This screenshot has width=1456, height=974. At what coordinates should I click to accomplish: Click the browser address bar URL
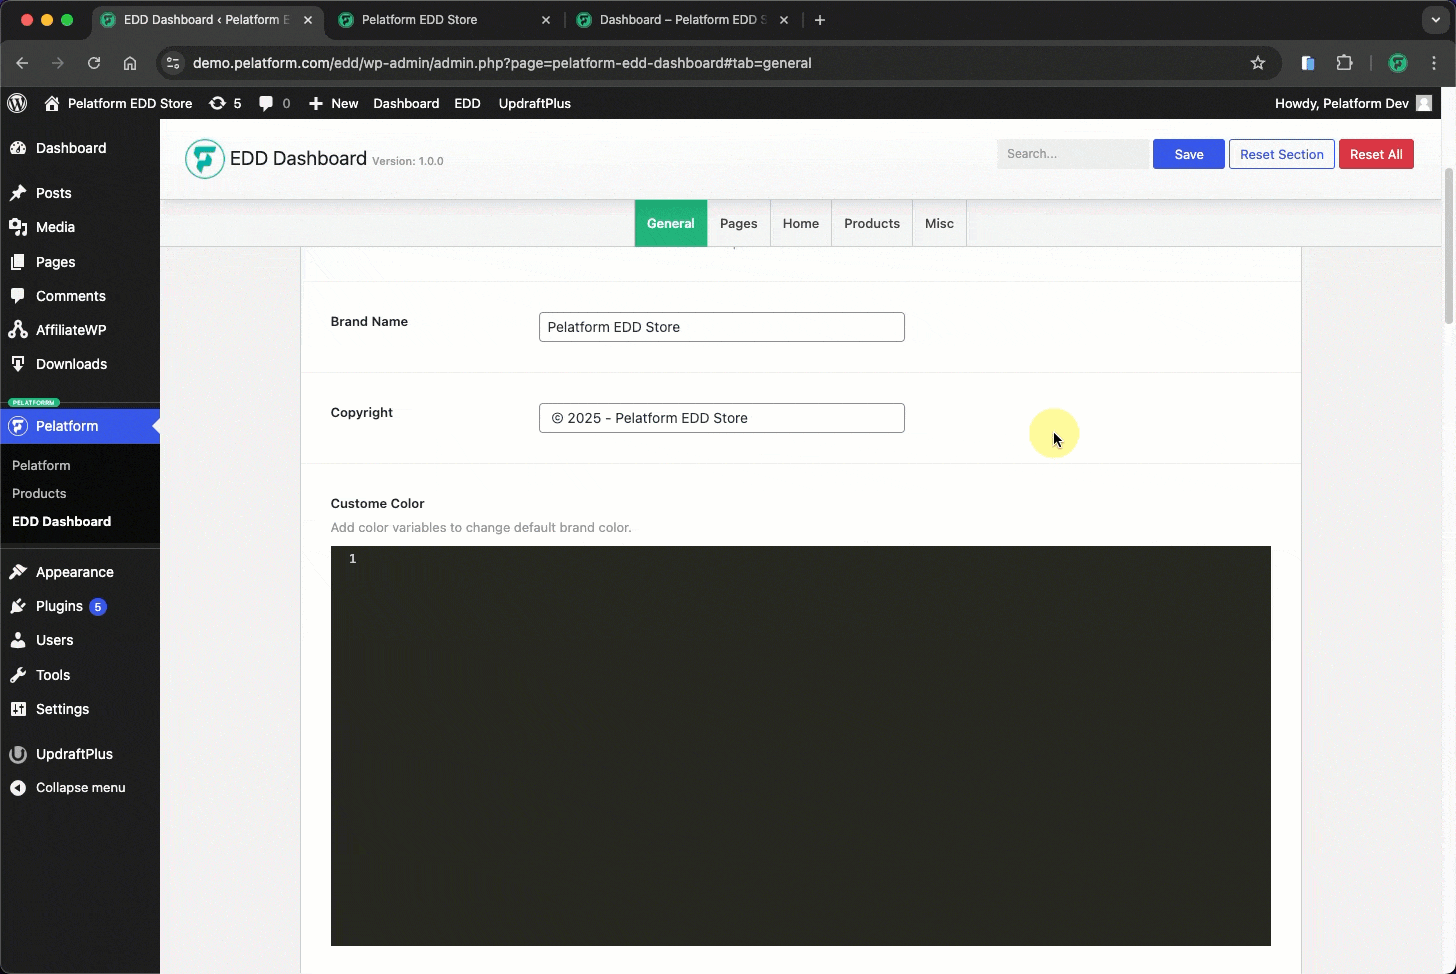(x=502, y=63)
